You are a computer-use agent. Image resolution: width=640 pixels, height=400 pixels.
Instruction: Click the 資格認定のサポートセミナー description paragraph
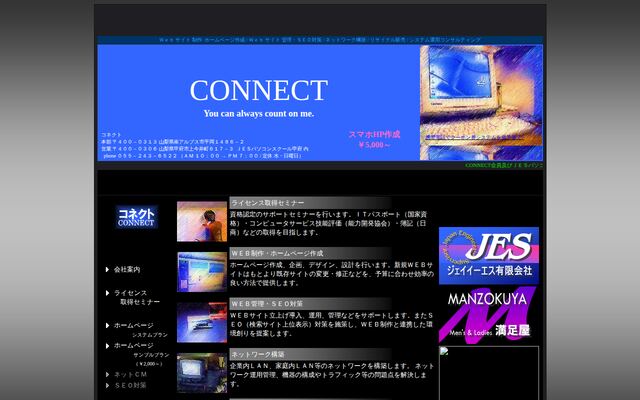(x=329, y=223)
